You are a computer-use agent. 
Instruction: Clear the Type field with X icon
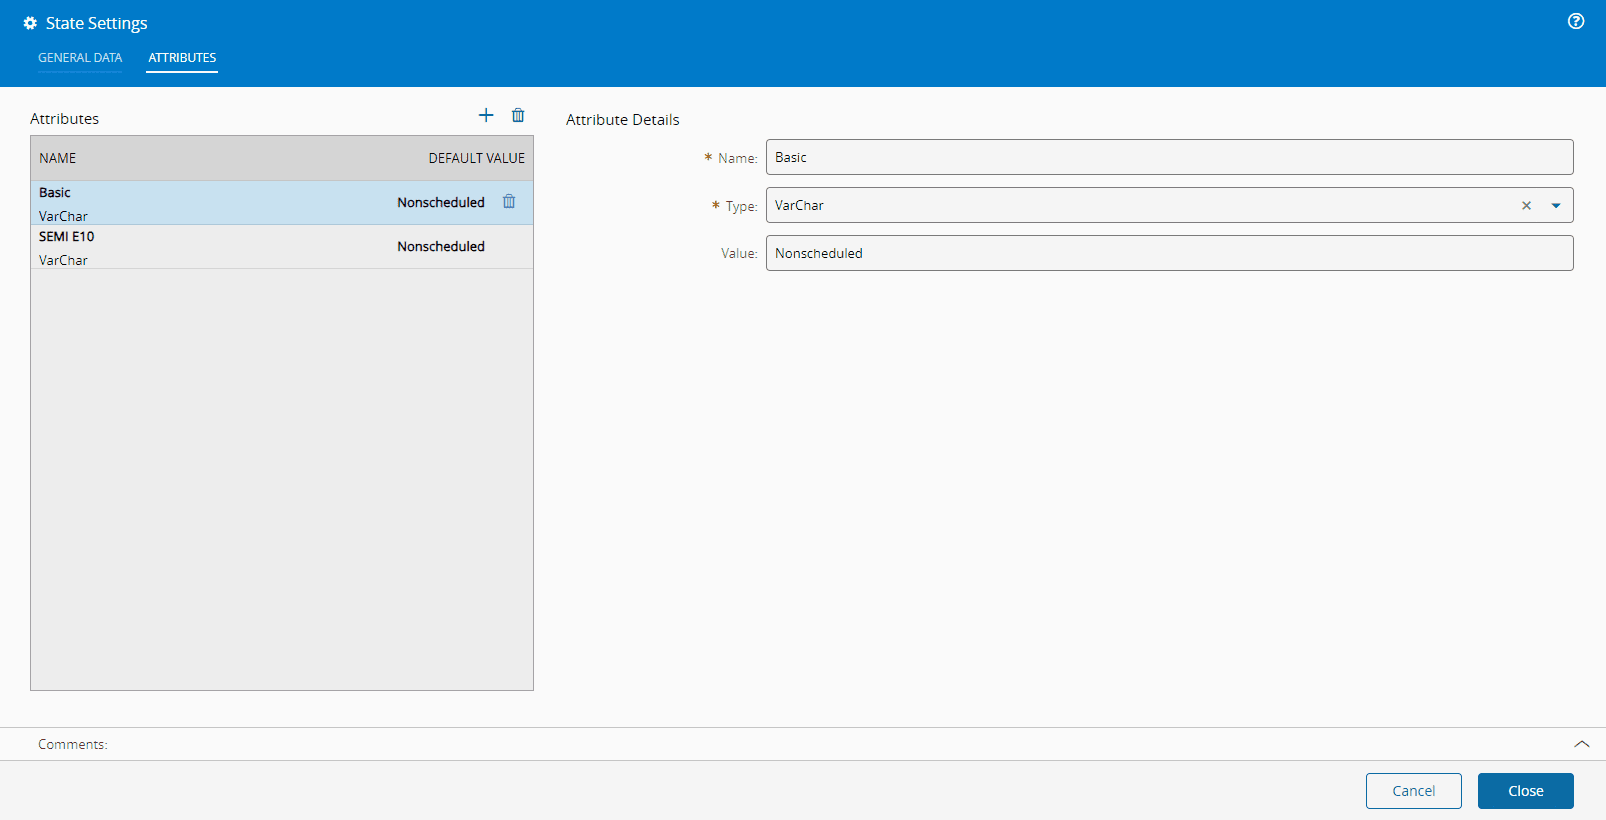click(x=1526, y=206)
